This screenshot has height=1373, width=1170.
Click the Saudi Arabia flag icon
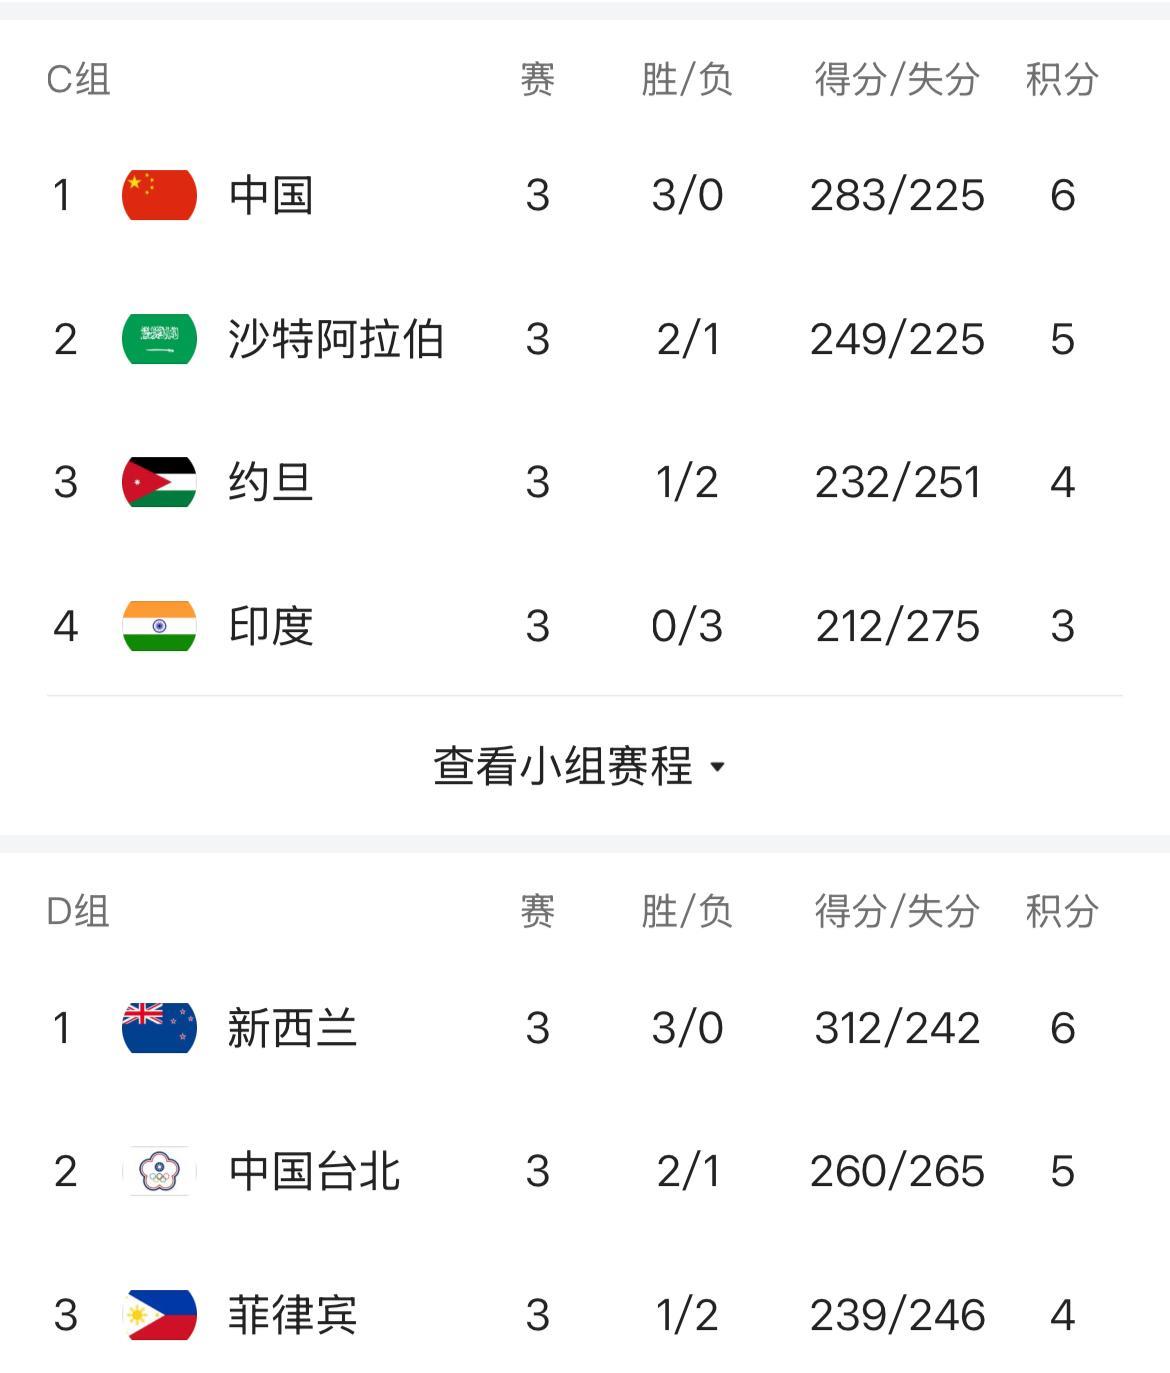159,339
